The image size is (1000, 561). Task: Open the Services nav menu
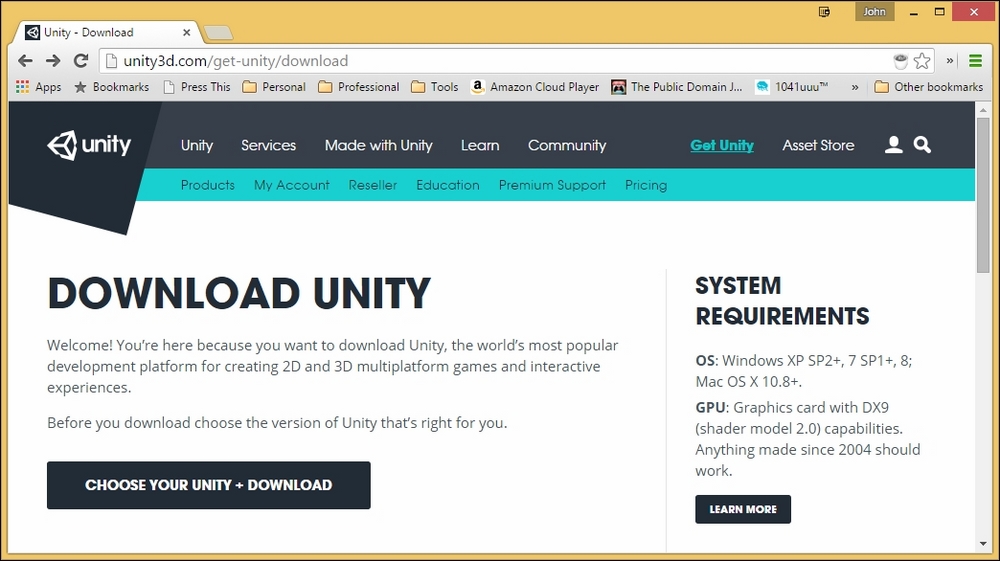click(x=268, y=145)
